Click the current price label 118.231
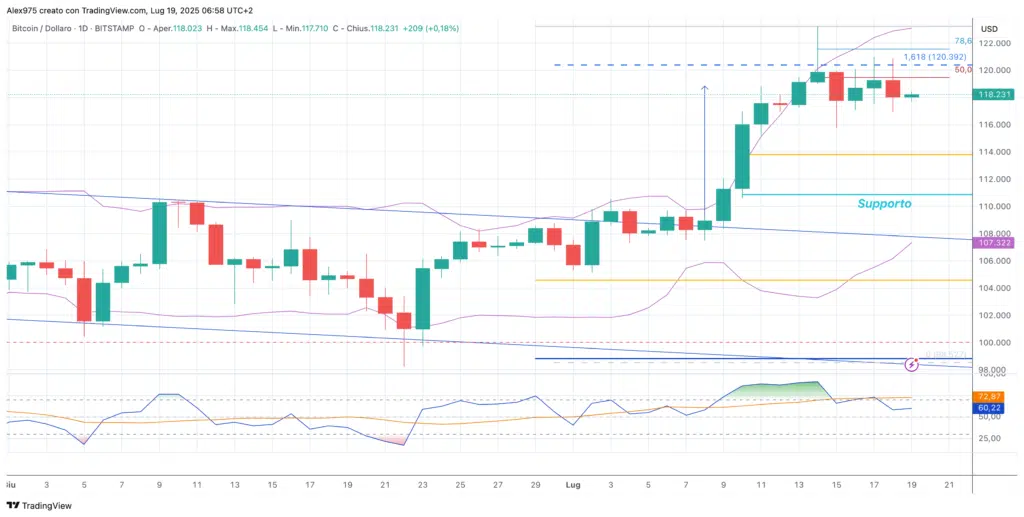The width and height of the screenshot is (1024, 517). pyautogui.click(x=996, y=96)
